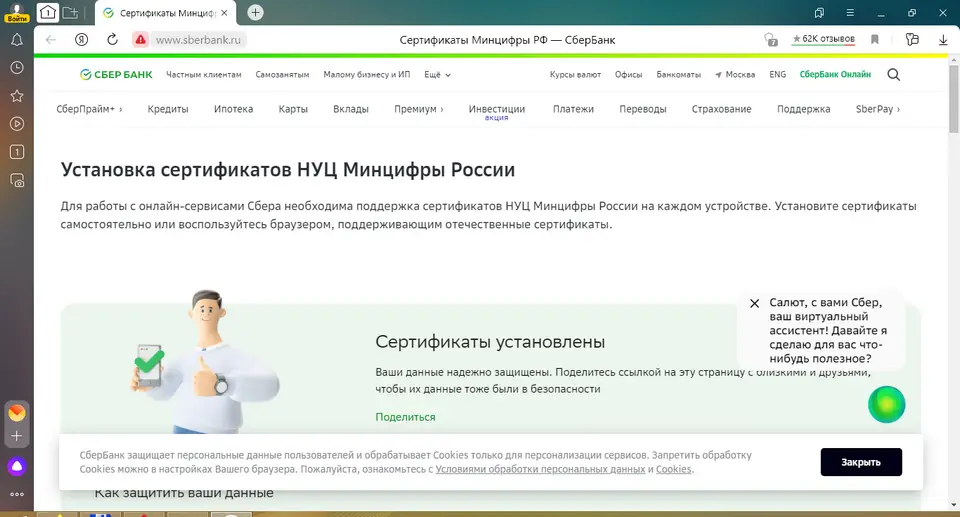Close the Сертификаты Минцифры tab
The height and width of the screenshot is (517, 960).
click(x=224, y=13)
